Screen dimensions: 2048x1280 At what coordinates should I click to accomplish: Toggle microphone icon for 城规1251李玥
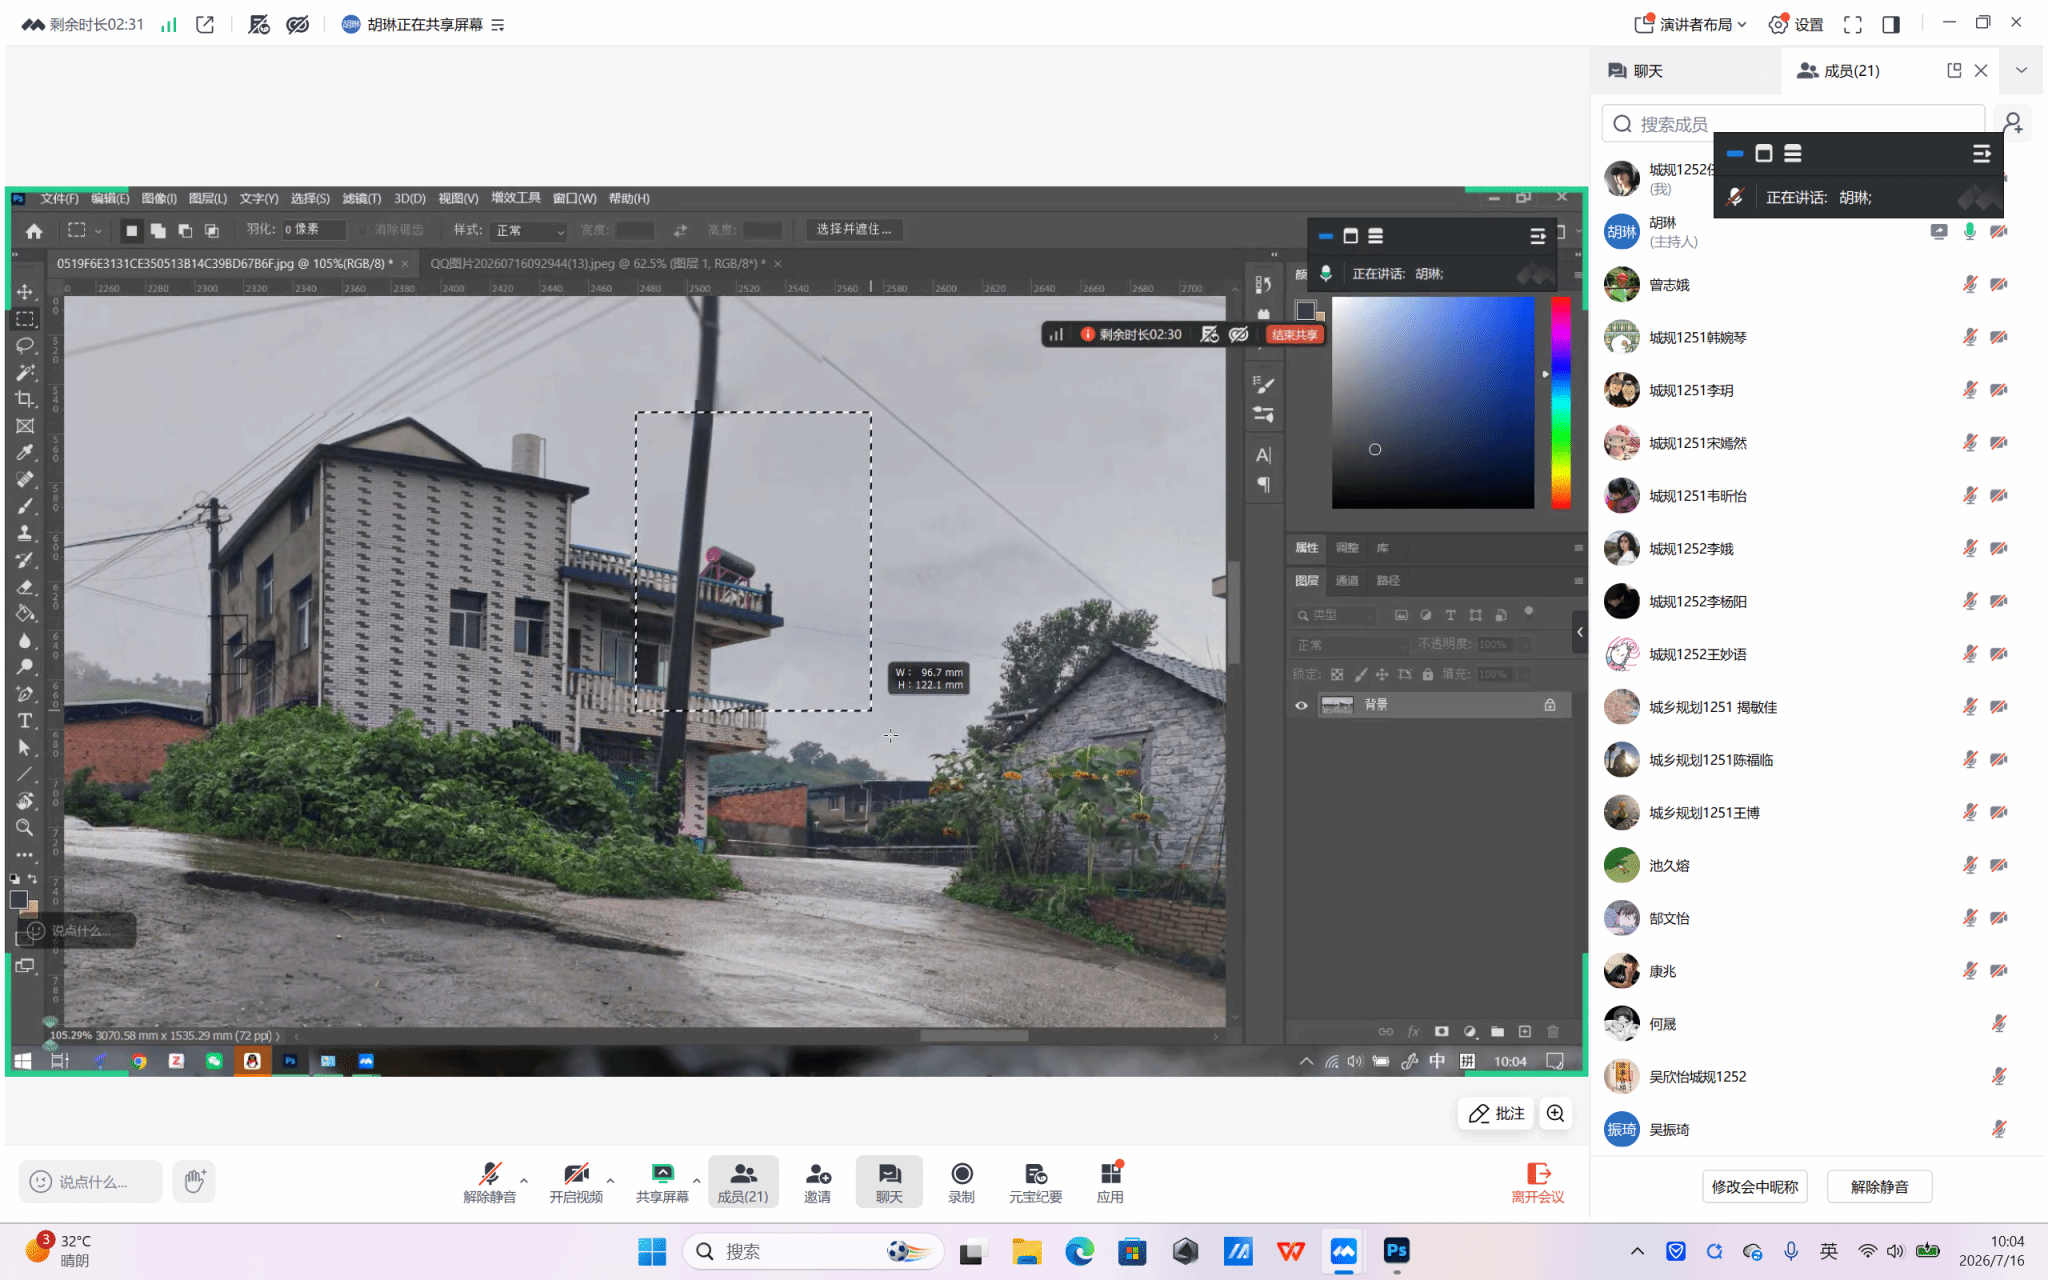1969,390
